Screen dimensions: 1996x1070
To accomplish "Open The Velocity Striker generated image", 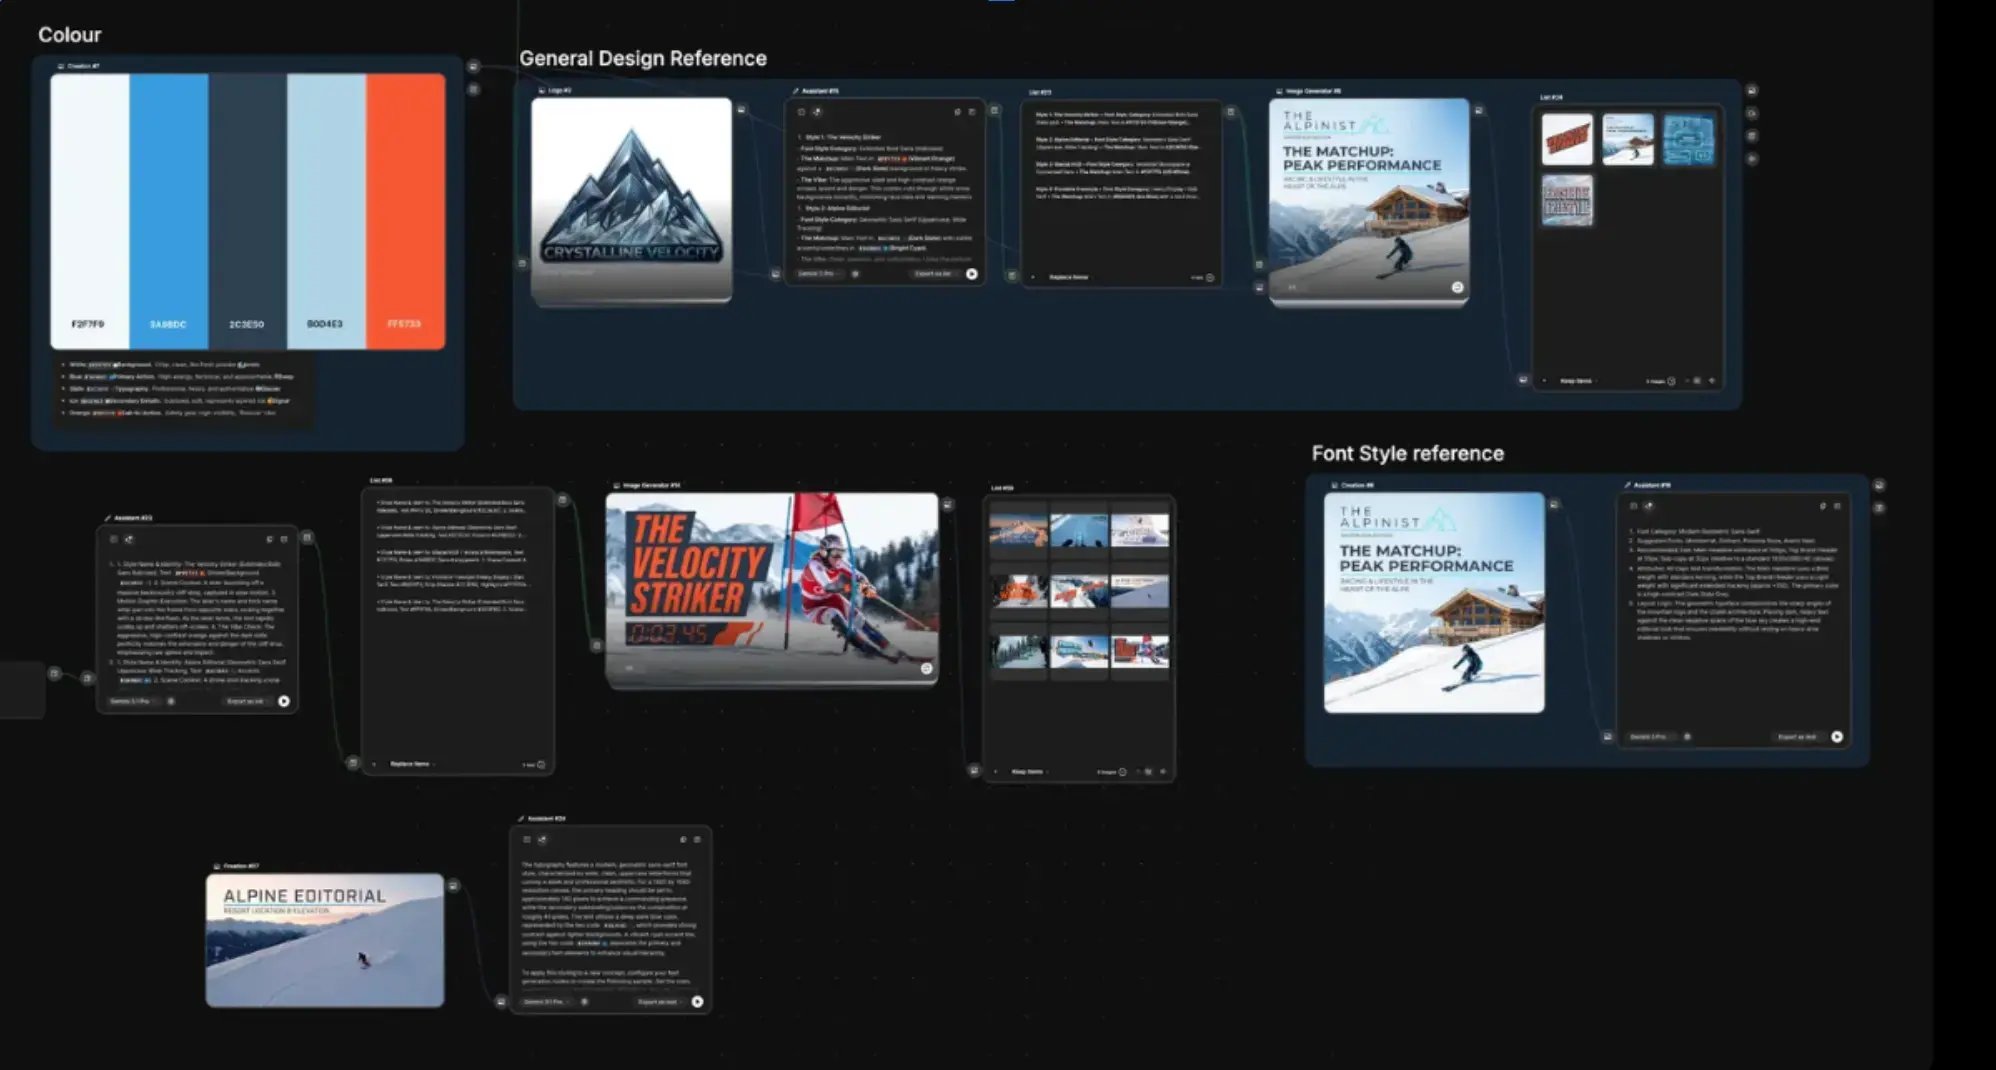I will click(x=772, y=588).
